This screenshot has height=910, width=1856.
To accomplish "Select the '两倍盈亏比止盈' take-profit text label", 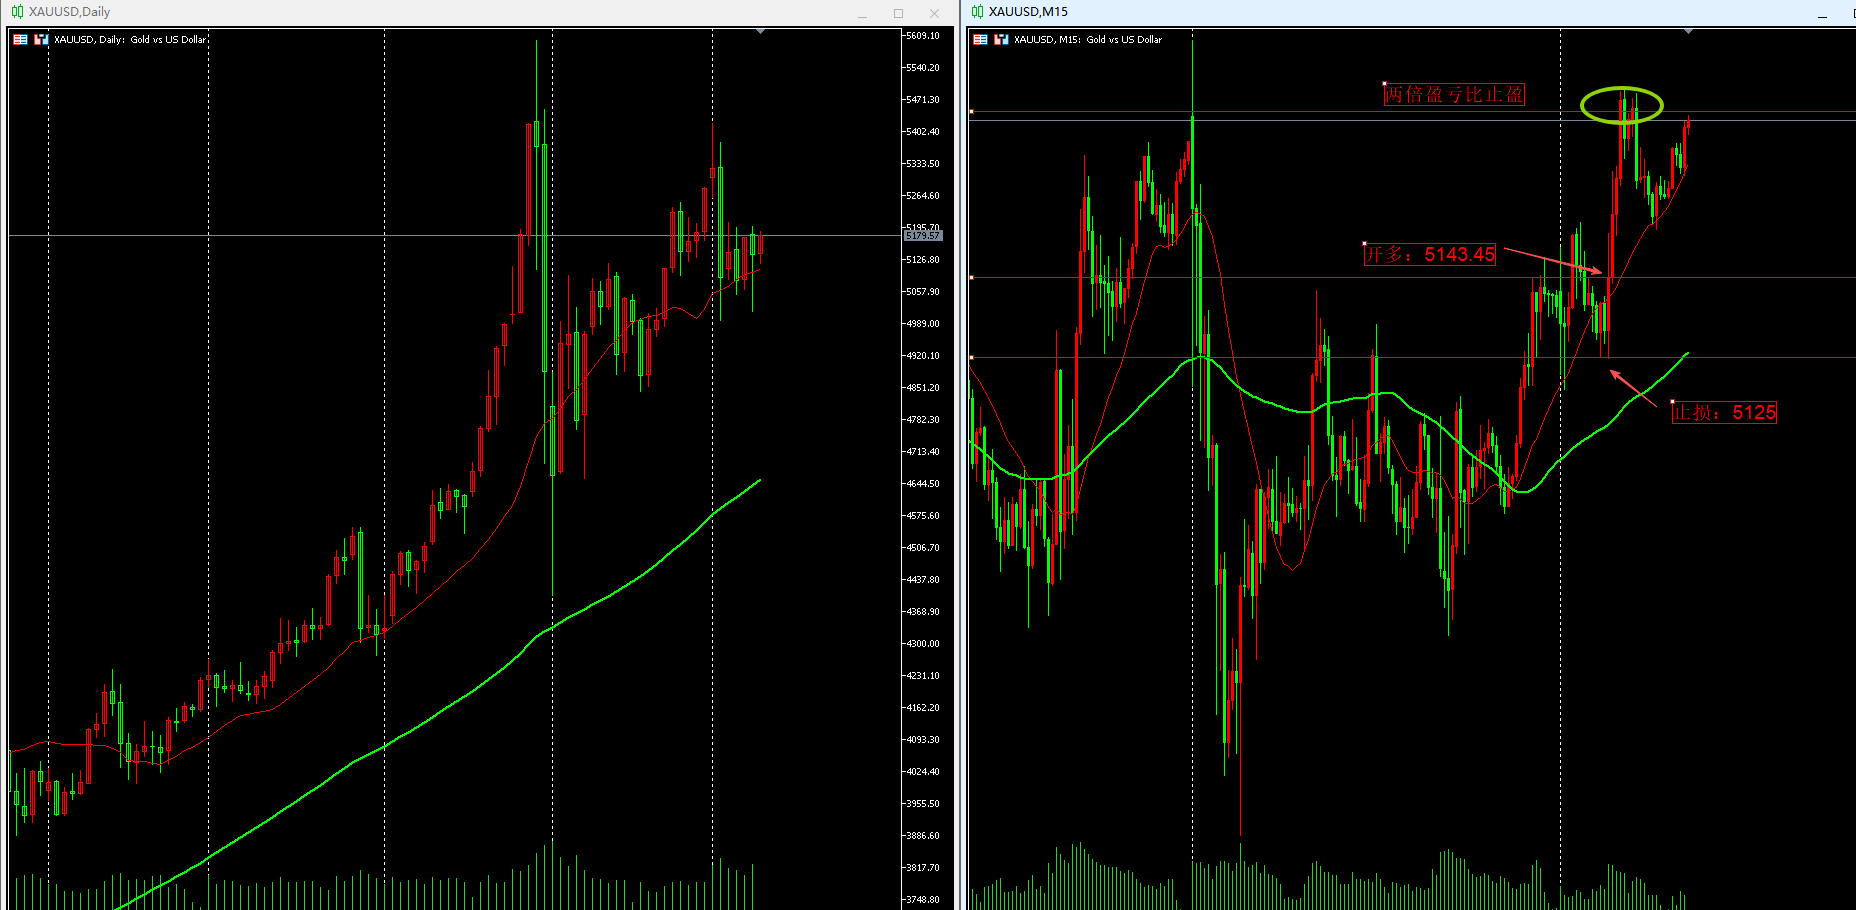I will pyautogui.click(x=1454, y=95).
